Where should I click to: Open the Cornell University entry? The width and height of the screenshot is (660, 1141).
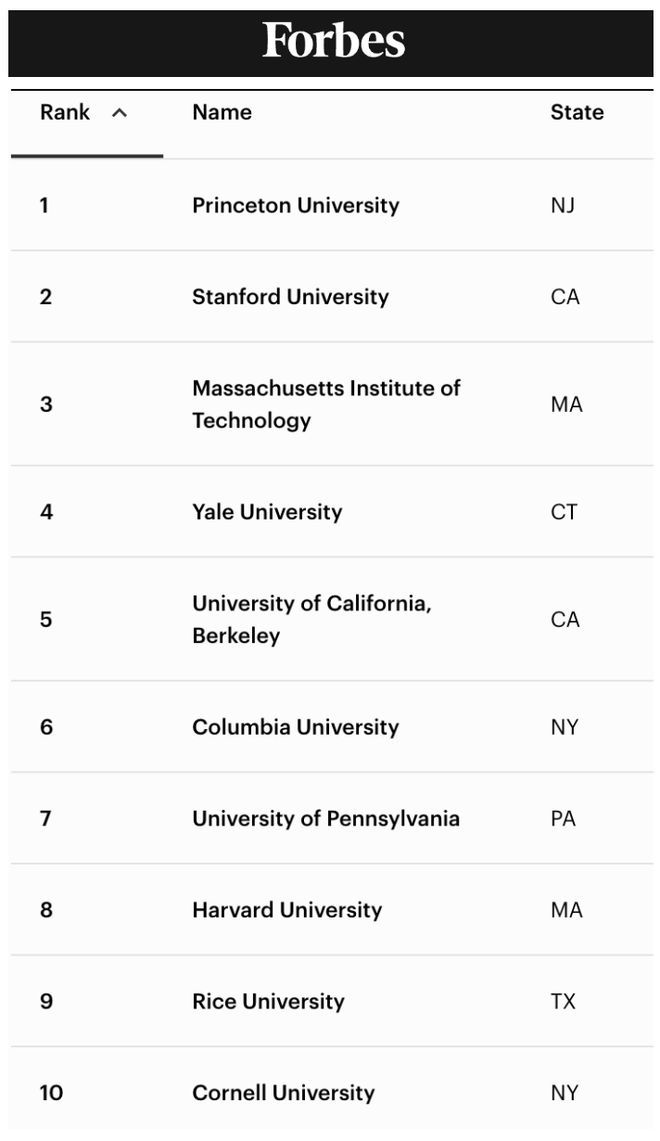pyautogui.click(x=283, y=1092)
